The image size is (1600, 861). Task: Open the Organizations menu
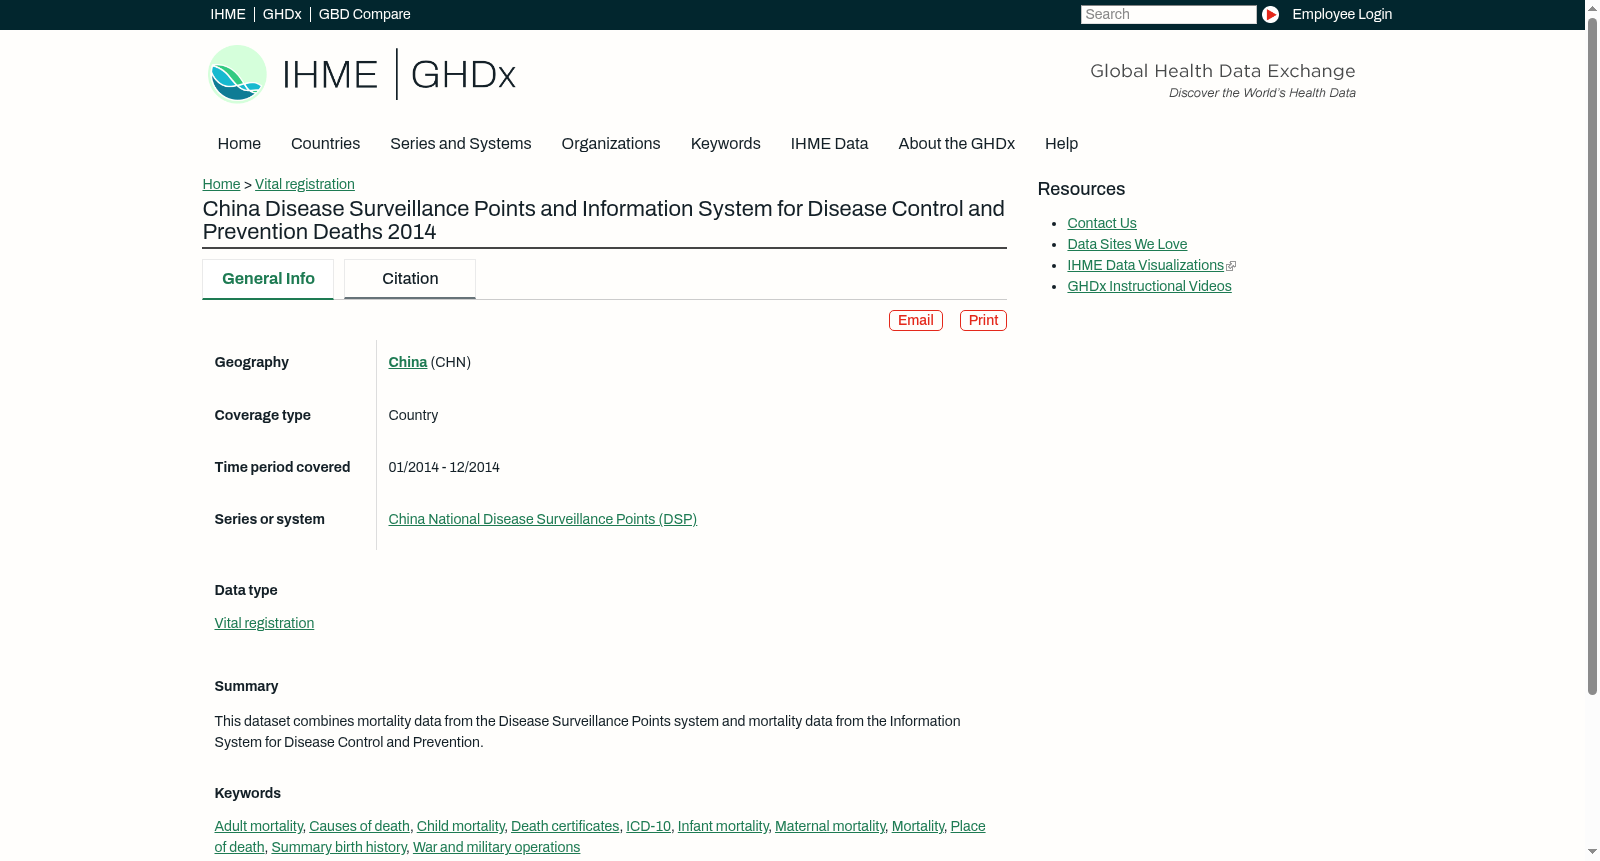[x=611, y=144]
